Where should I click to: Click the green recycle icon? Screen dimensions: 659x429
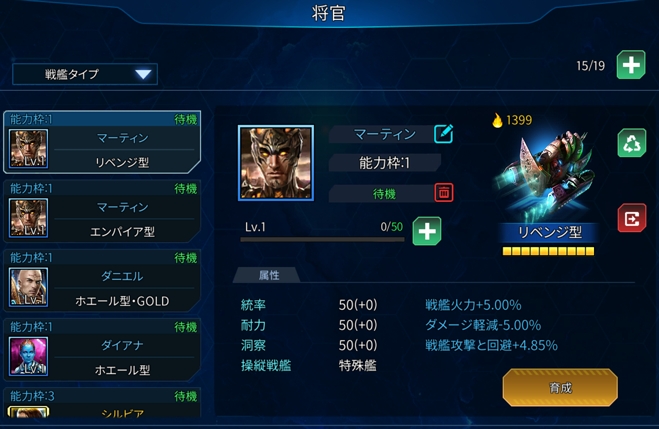click(x=632, y=143)
